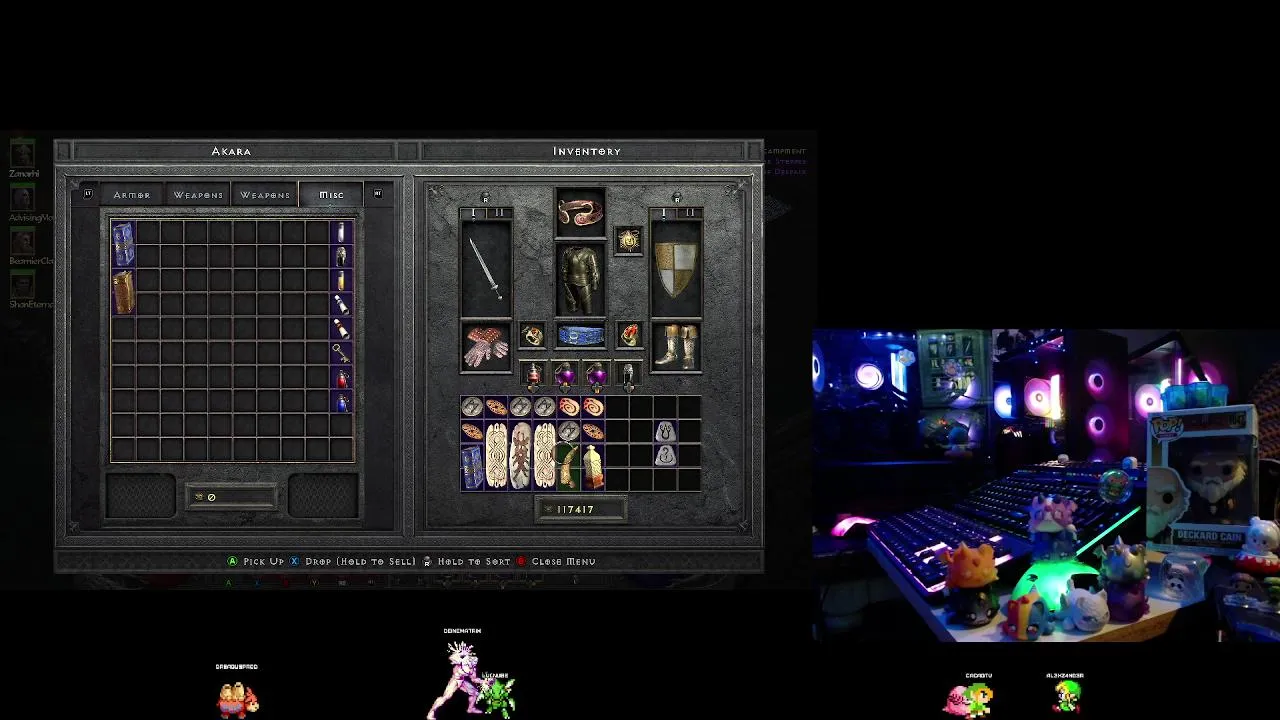The width and height of the screenshot is (1280, 720).
Task: Select the ring slot beside the gloves
Action: (x=532, y=336)
